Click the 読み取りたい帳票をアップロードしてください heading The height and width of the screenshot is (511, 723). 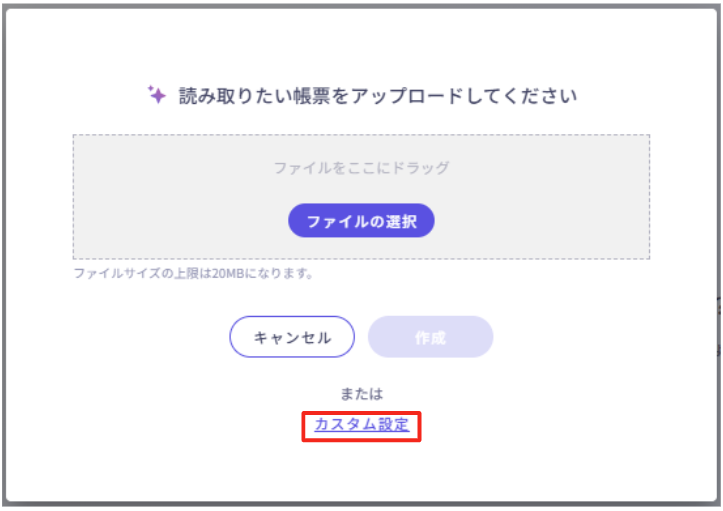[378, 96]
